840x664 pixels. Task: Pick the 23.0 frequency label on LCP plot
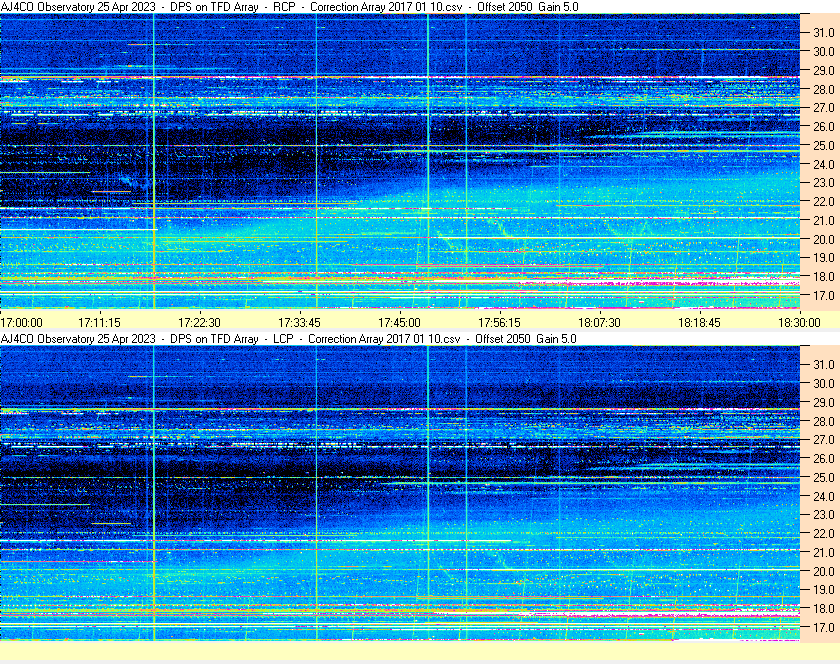point(824,515)
